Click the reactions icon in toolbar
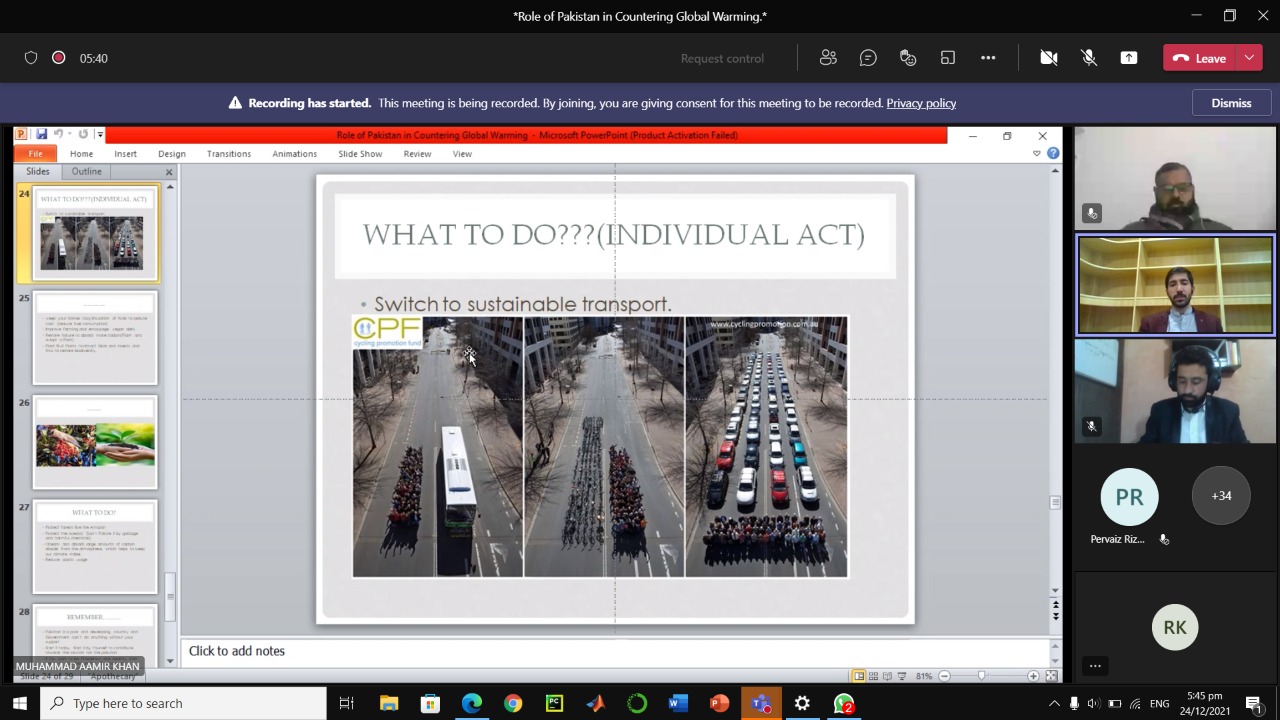This screenshot has width=1280, height=720. pyautogui.click(x=908, y=58)
